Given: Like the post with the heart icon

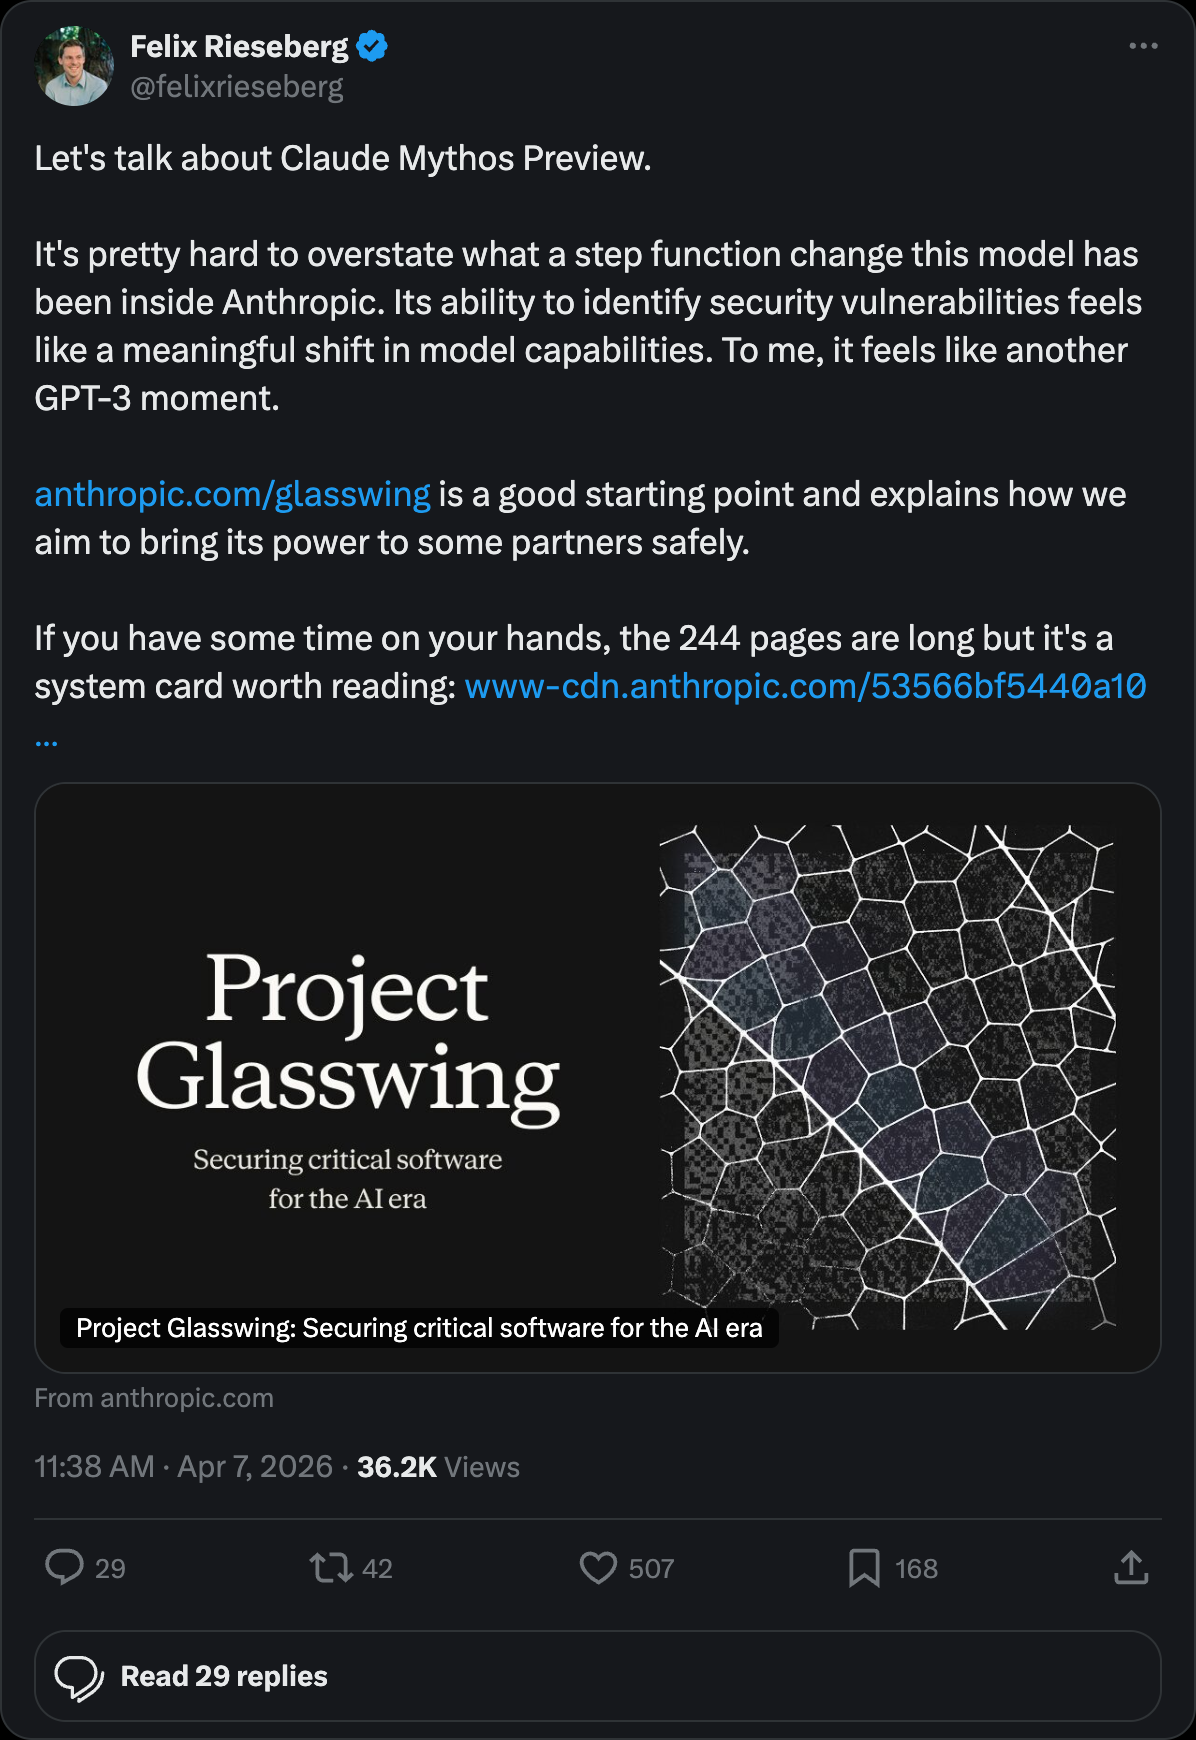Looking at the screenshot, I should coord(598,1567).
